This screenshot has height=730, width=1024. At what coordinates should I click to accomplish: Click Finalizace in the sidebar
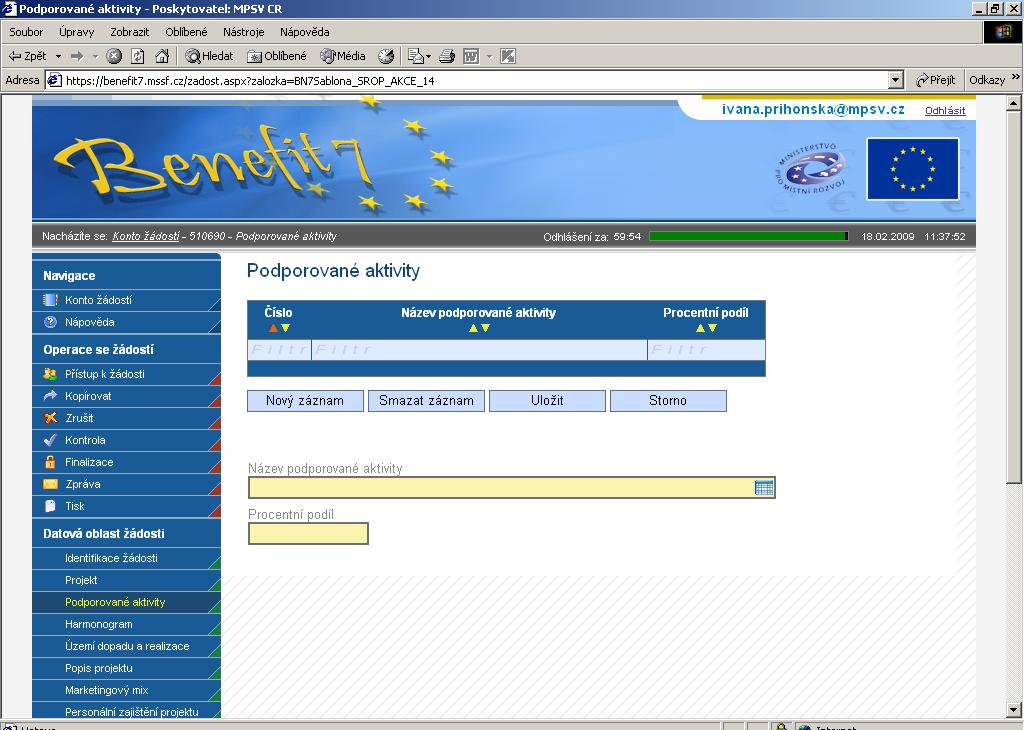126,462
